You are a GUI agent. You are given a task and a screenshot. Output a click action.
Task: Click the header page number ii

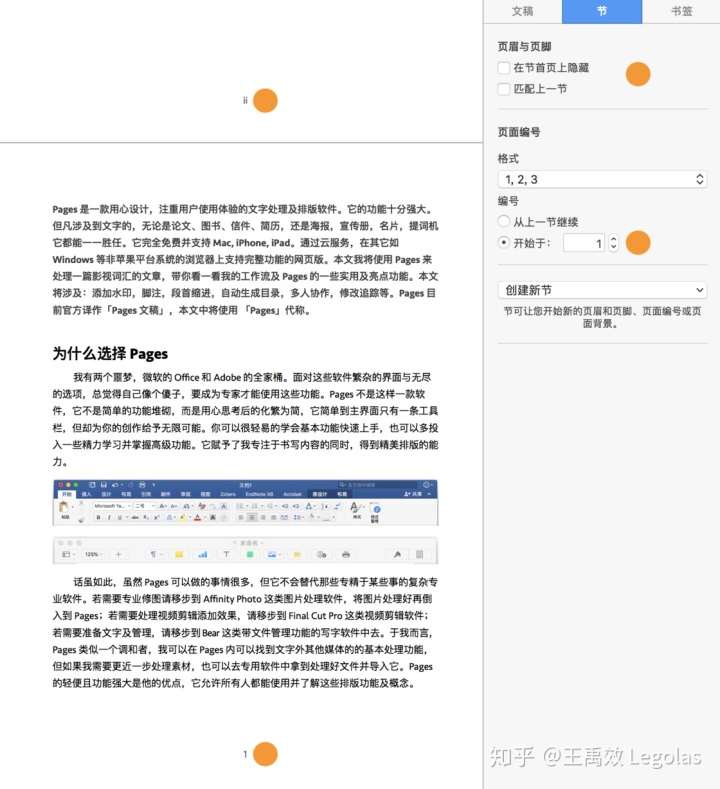point(245,101)
